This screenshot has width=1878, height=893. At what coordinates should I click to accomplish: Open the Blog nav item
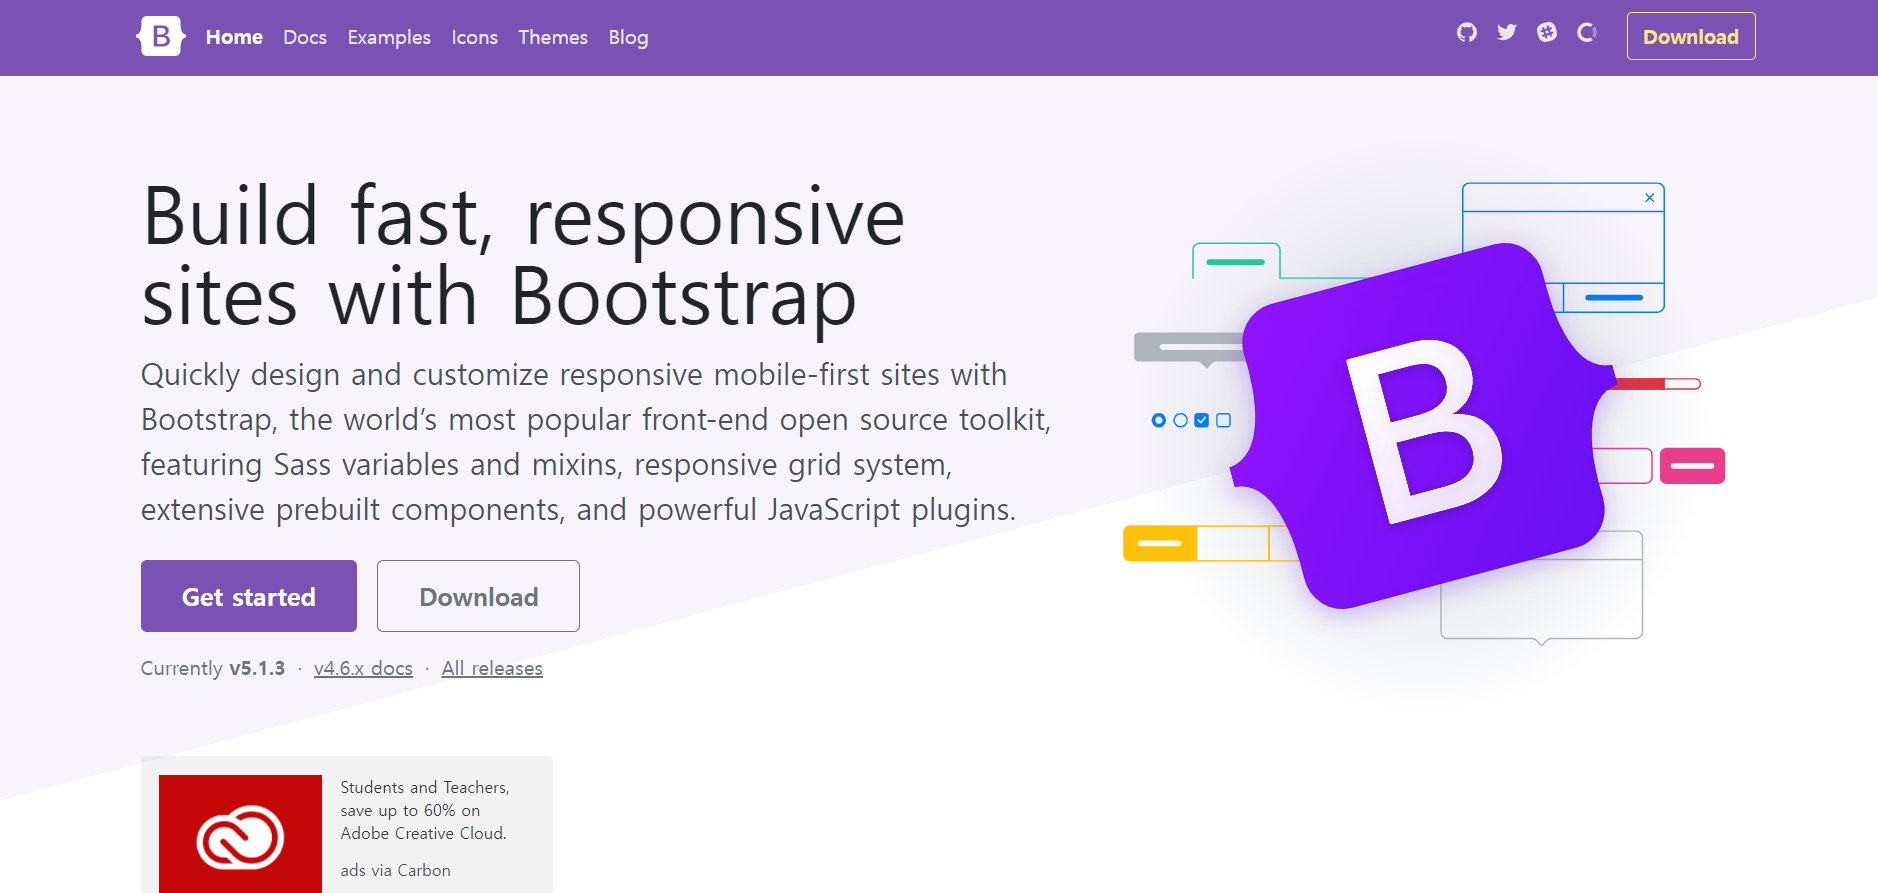628,37
